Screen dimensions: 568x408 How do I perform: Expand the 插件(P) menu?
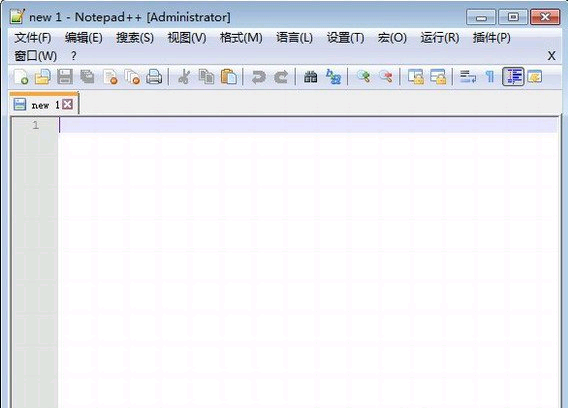(x=492, y=38)
